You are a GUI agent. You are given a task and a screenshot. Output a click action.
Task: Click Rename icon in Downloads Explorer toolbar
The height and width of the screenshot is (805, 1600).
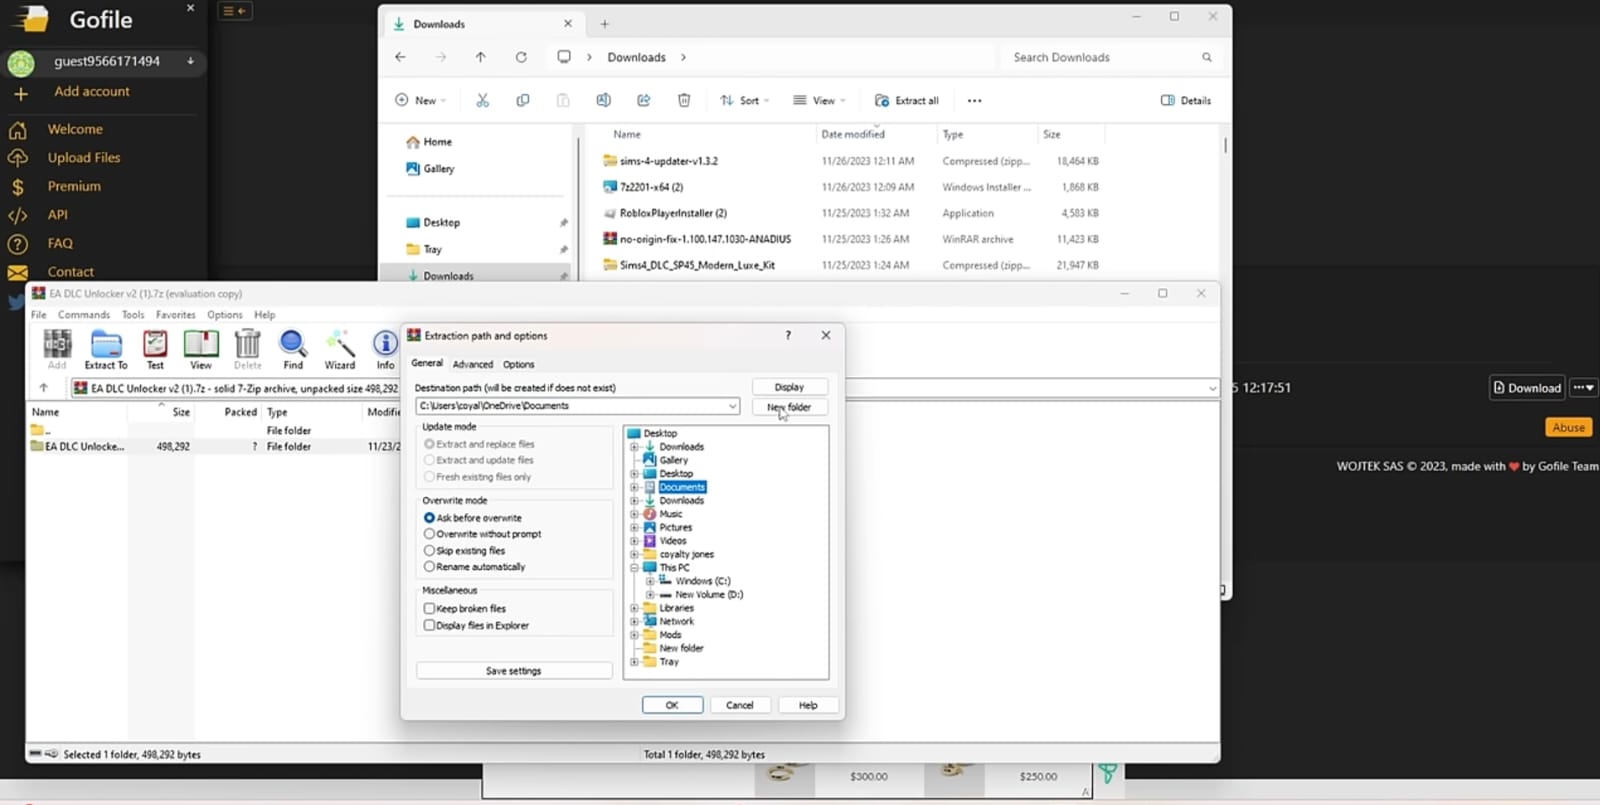pyautogui.click(x=603, y=100)
